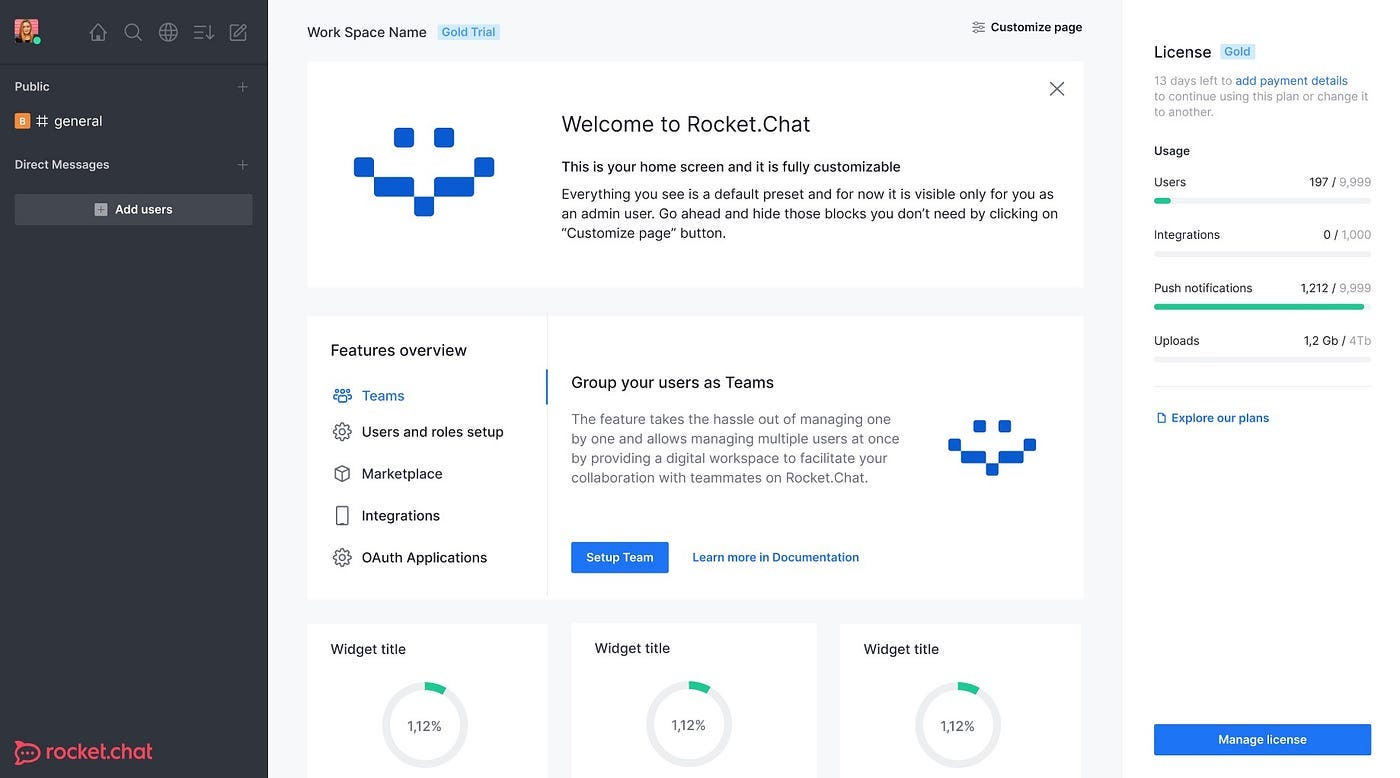Click the 197 / 9,999 users value
Viewport: 1400px width, 778px height.
point(1340,182)
